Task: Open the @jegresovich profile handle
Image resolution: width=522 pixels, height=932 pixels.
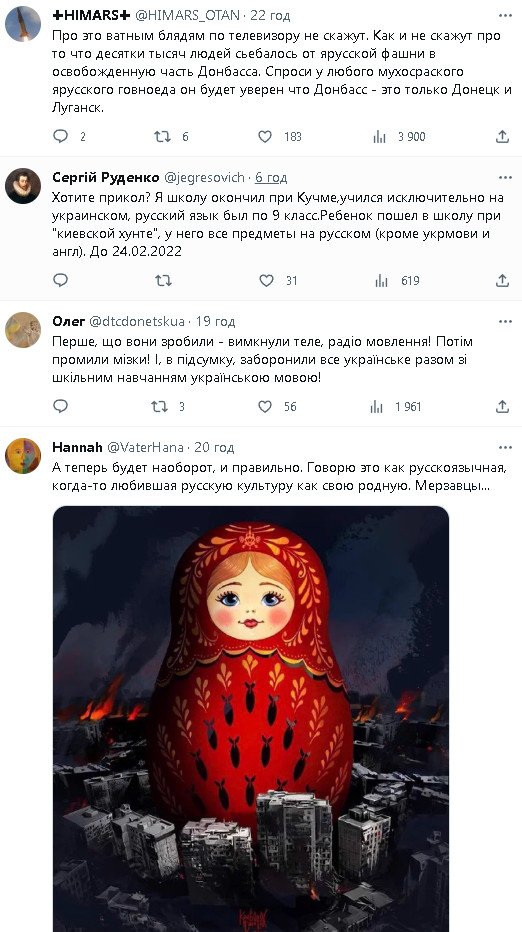Action: [x=204, y=178]
